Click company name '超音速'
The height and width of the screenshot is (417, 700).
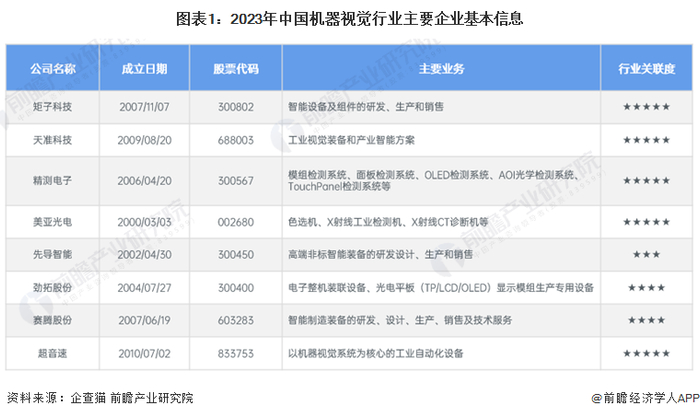click(x=53, y=354)
